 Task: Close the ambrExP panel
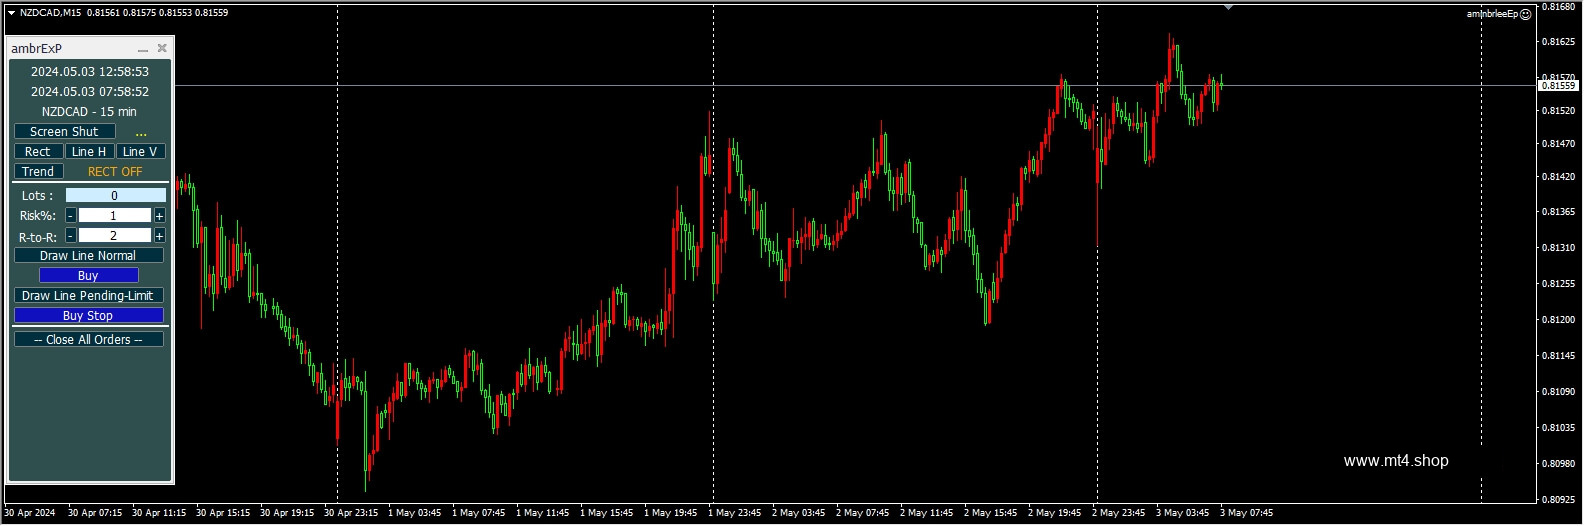(162, 48)
